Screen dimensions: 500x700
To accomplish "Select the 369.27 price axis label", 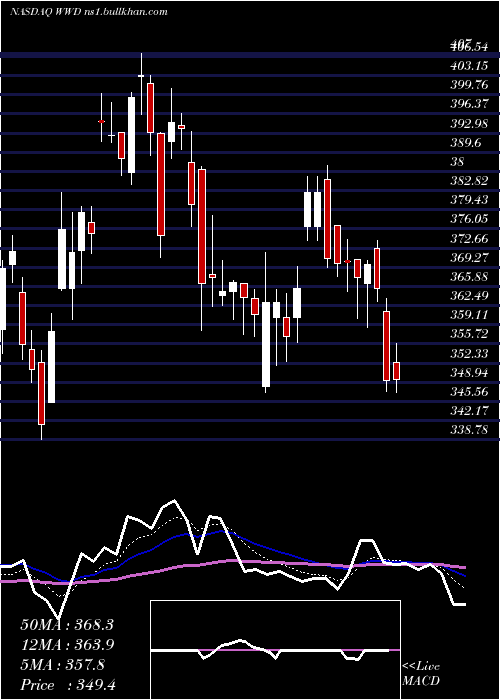I will tap(469, 257).
